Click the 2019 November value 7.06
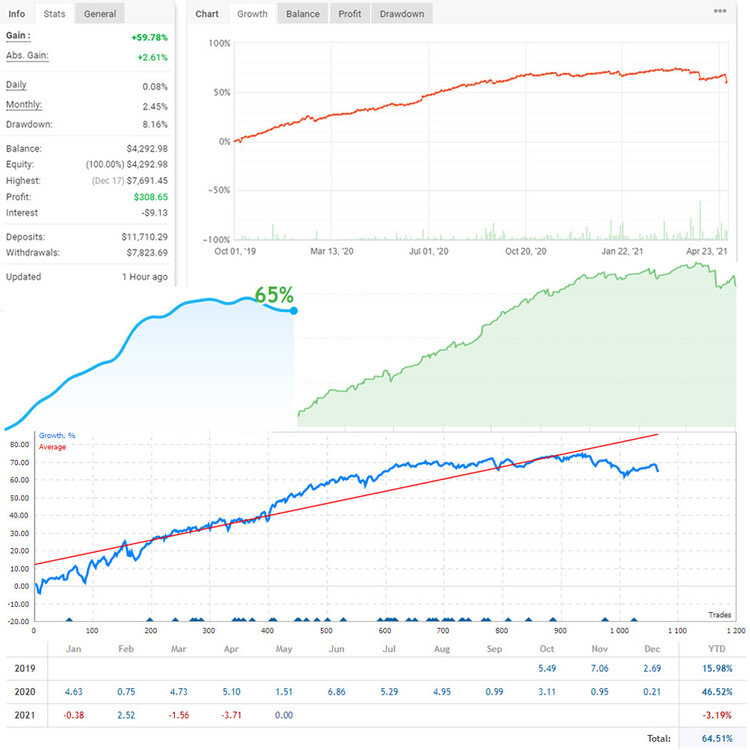Image resolution: width=750 pixels, height=750 pixels. pyautogui.click(x=599, y=668)
